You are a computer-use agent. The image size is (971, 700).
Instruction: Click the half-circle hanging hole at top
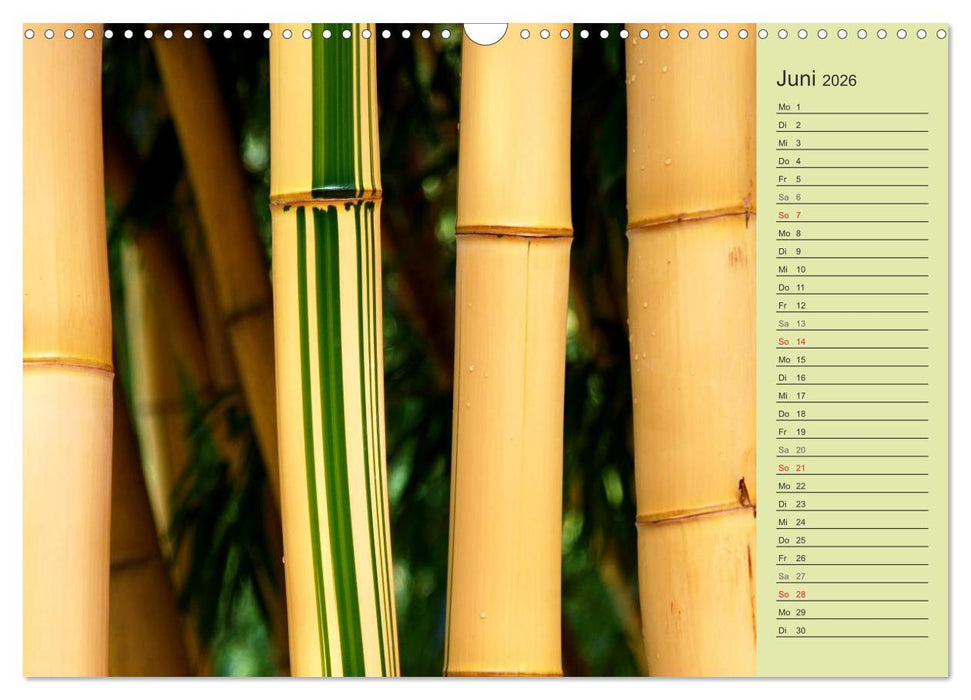tap(485, 33)
